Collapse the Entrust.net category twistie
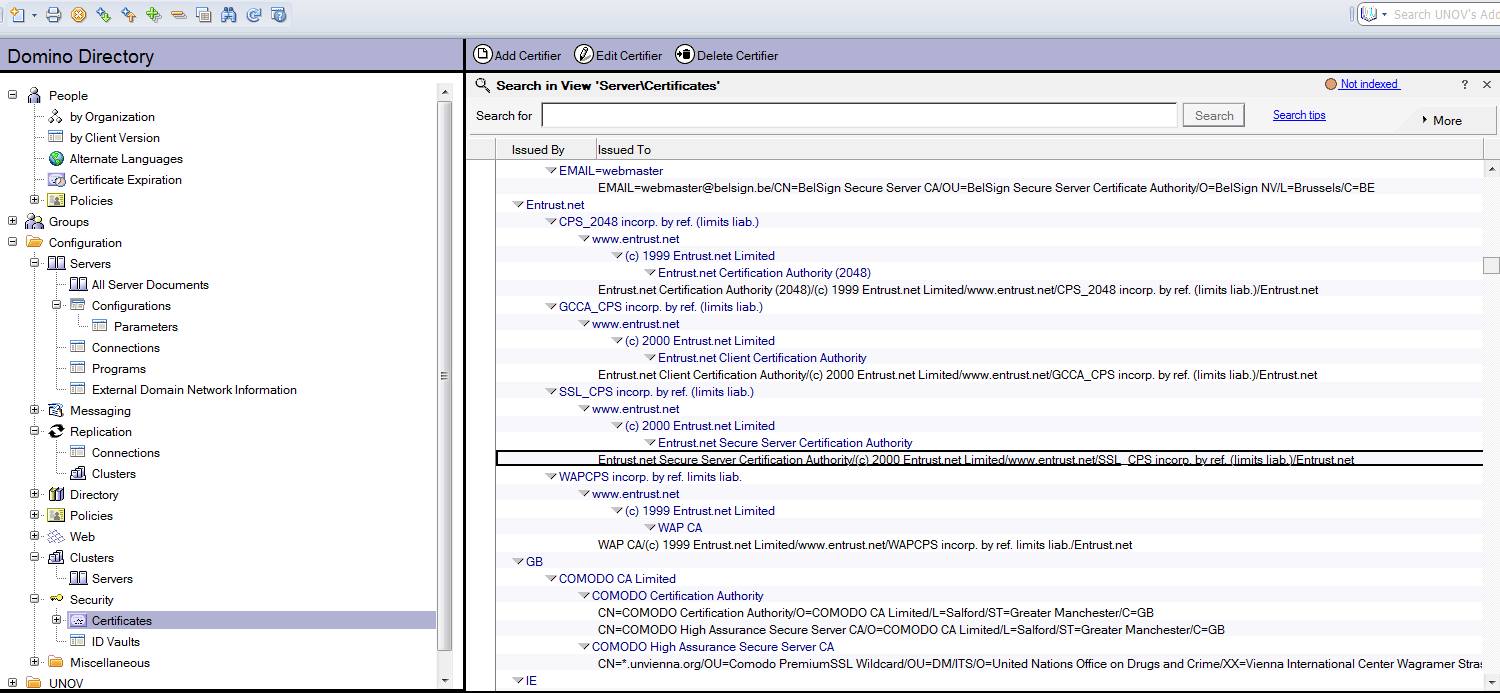1500x693 pixels. tap(518, 205)
